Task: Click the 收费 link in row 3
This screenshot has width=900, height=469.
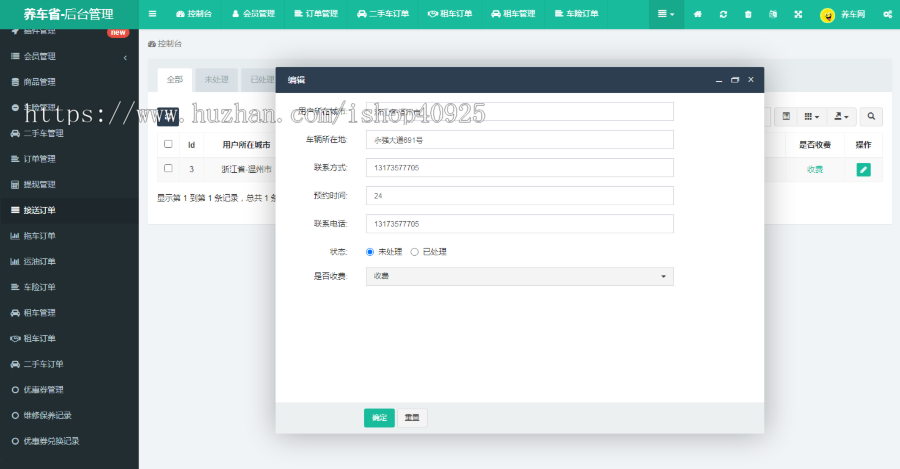Action: (815, 169)
